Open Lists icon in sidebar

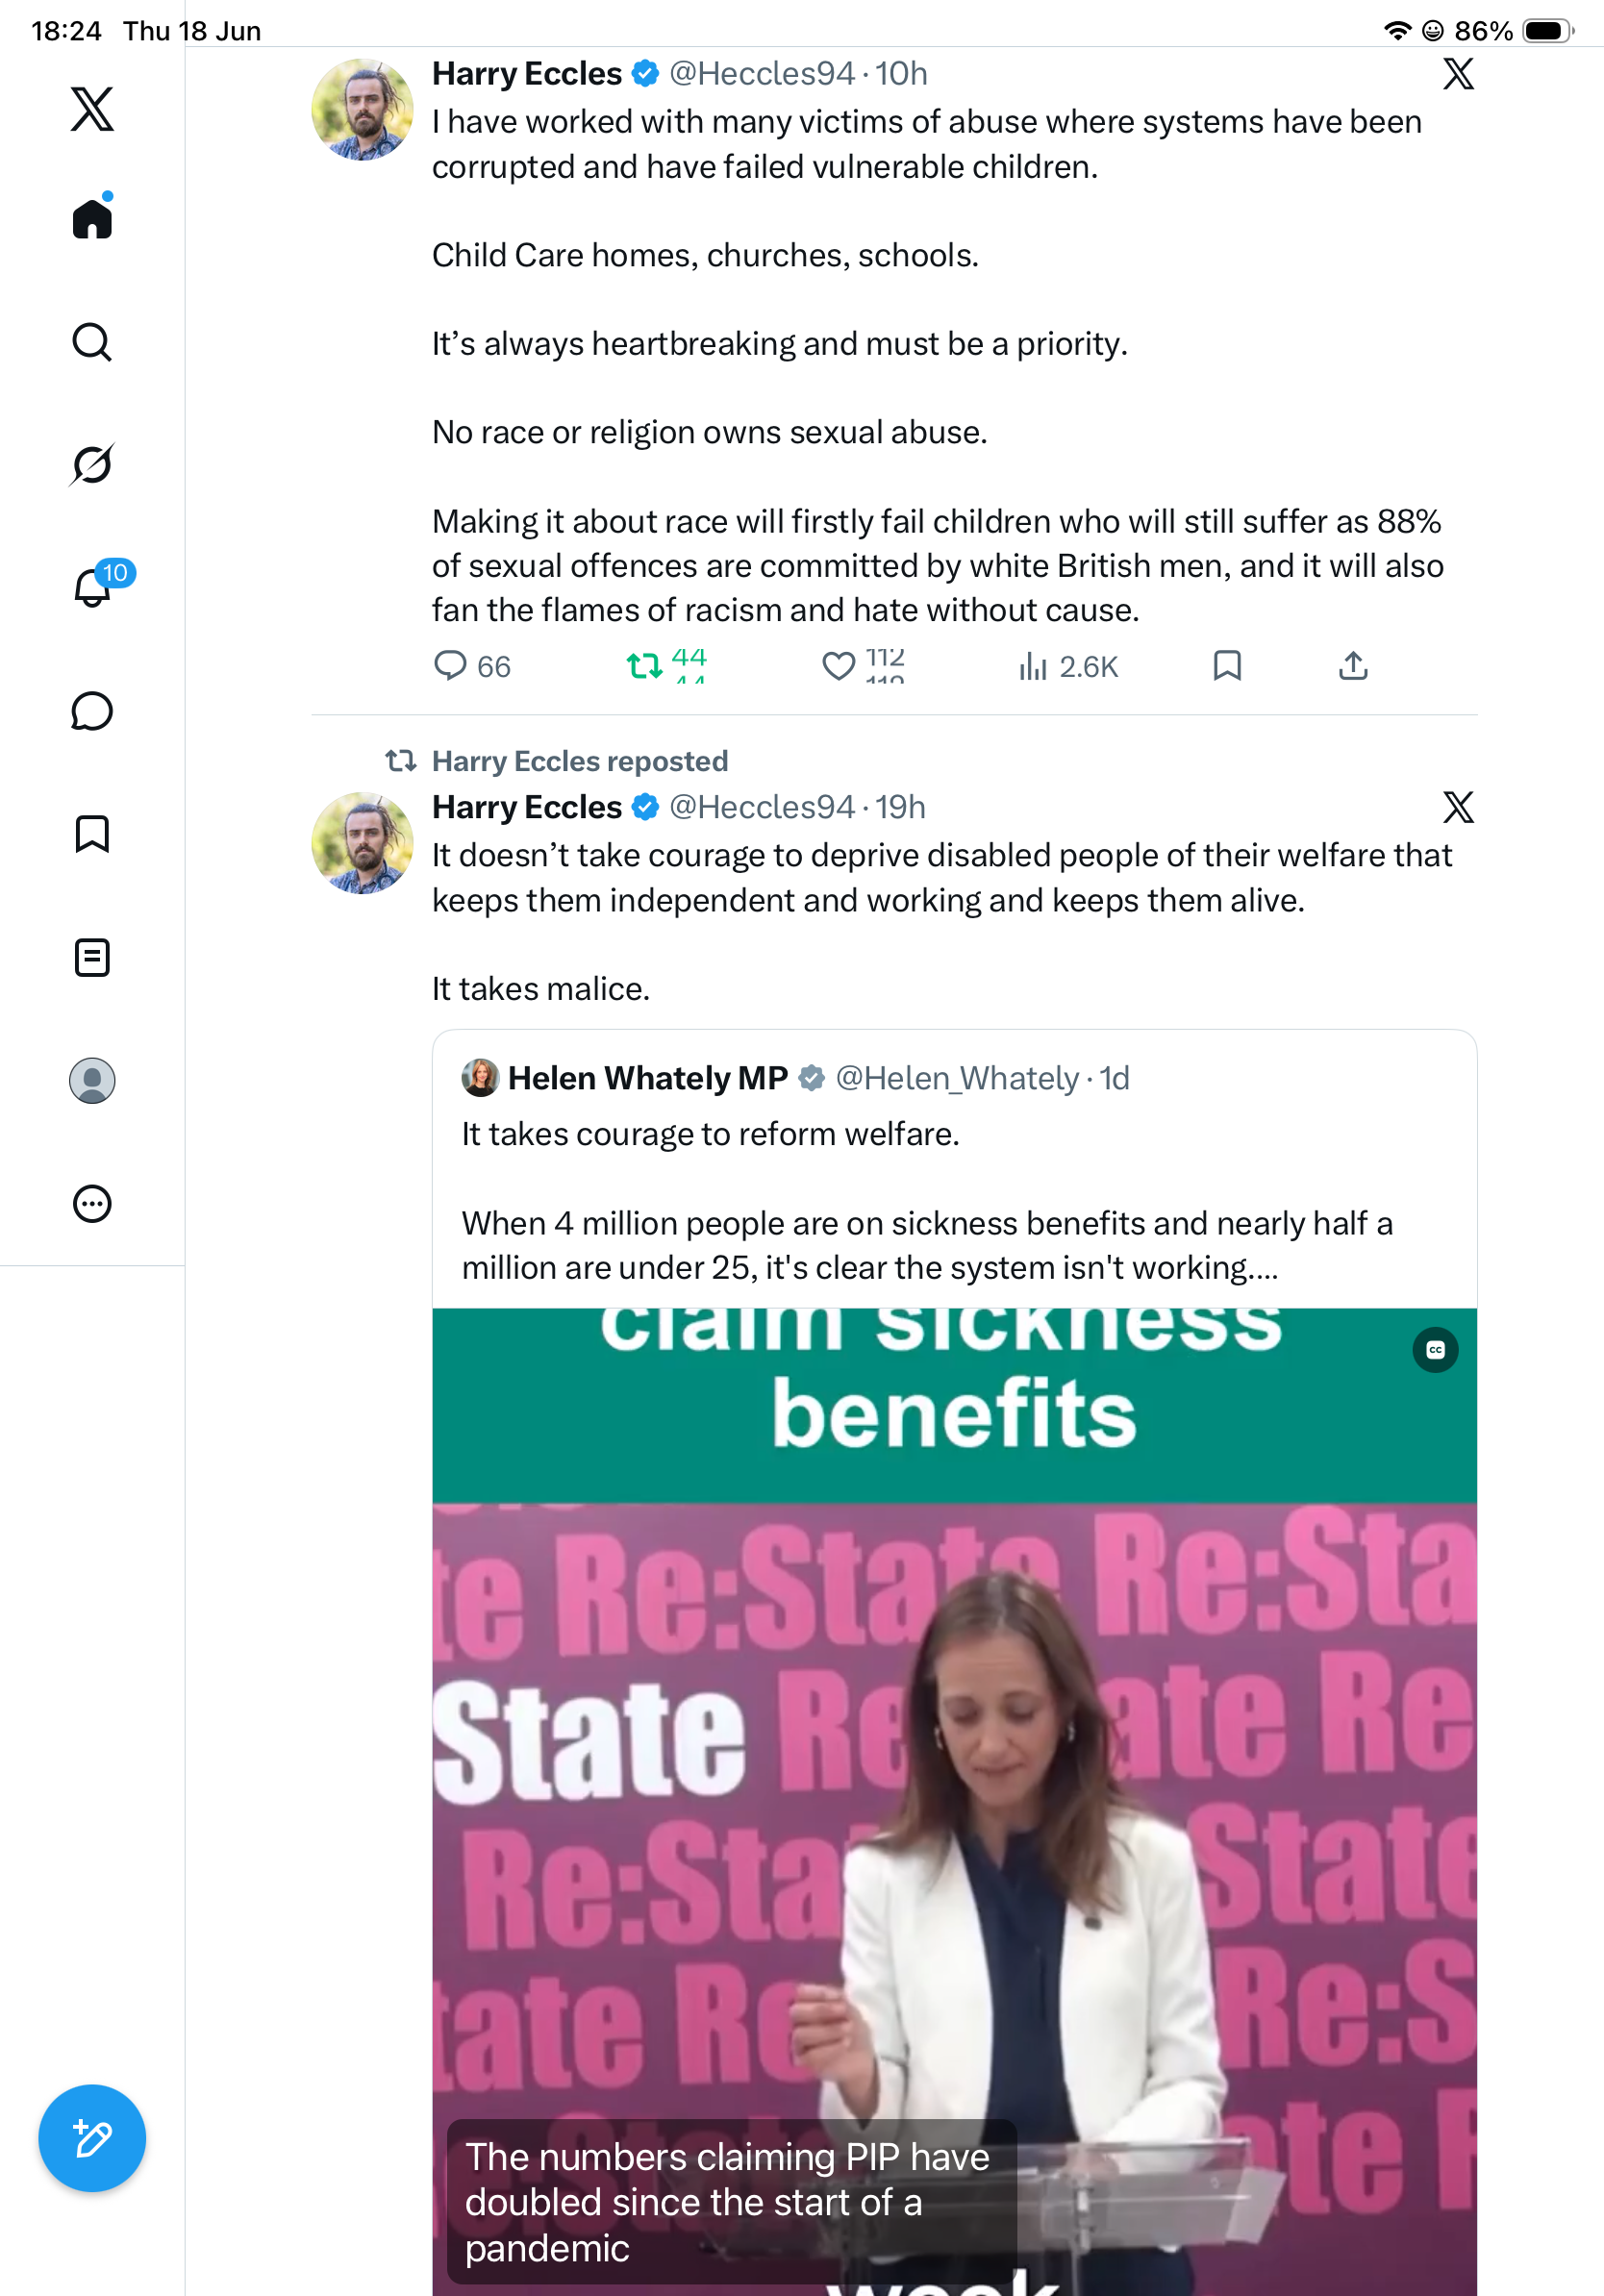92,957
